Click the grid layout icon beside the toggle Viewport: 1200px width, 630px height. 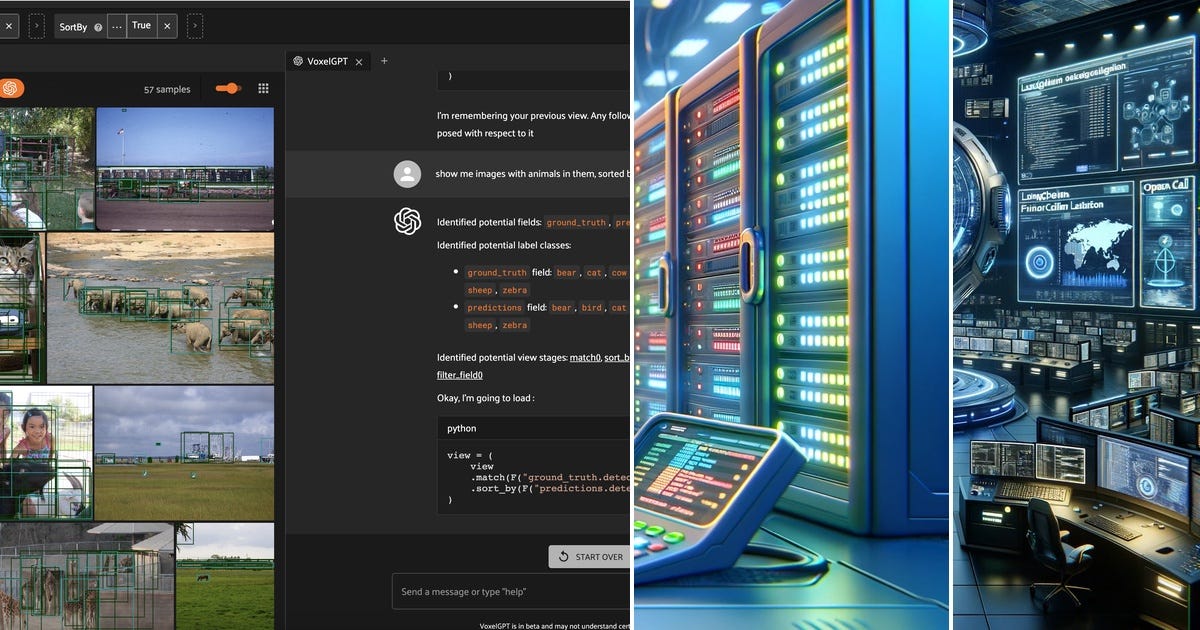pos(263,88)
